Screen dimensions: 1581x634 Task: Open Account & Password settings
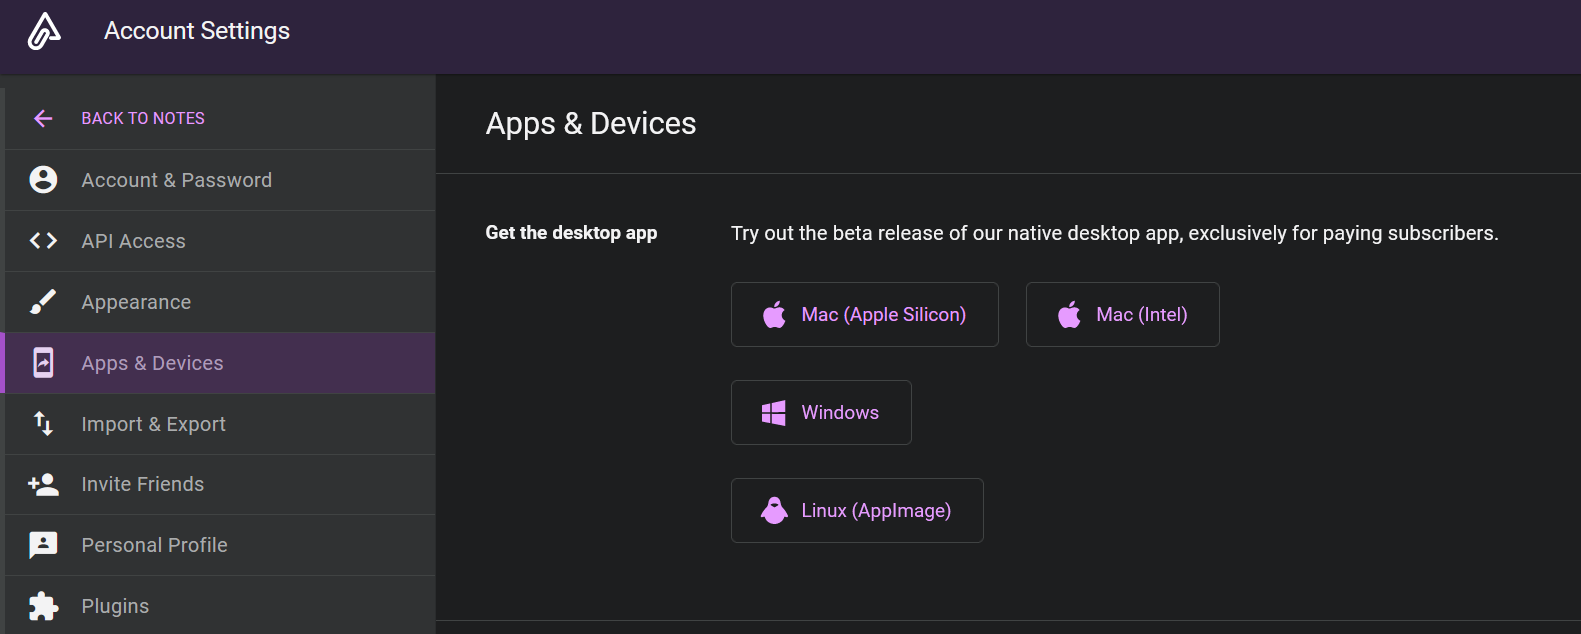click(220, 180)
